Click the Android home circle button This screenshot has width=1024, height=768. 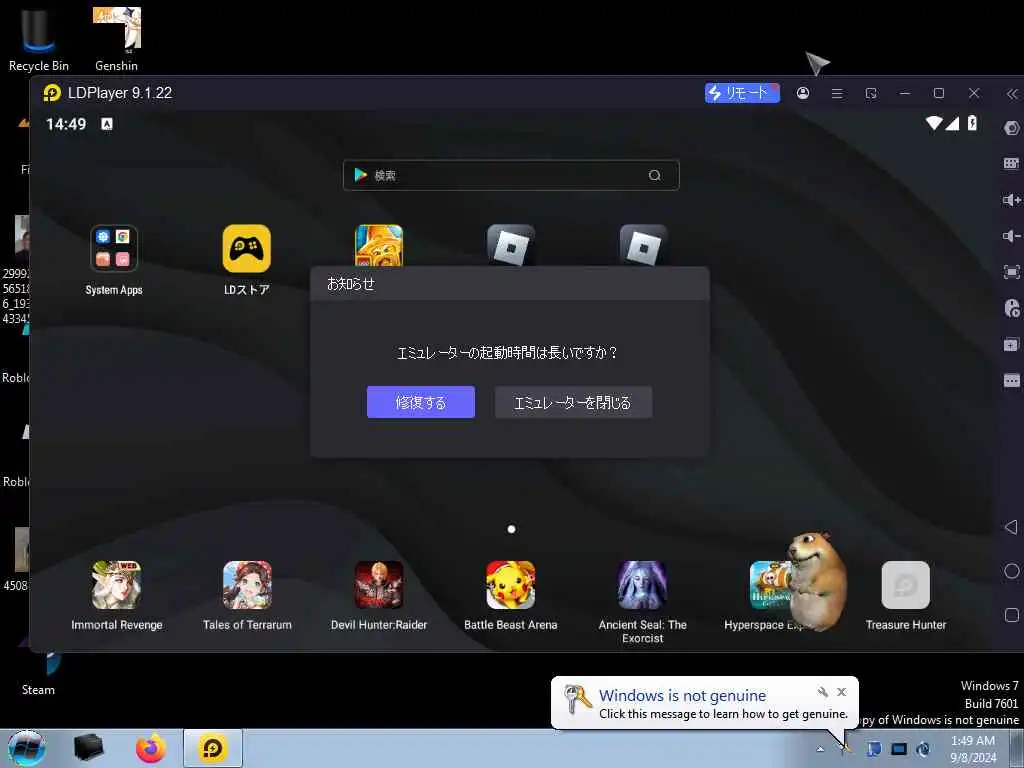(1012, 571)
